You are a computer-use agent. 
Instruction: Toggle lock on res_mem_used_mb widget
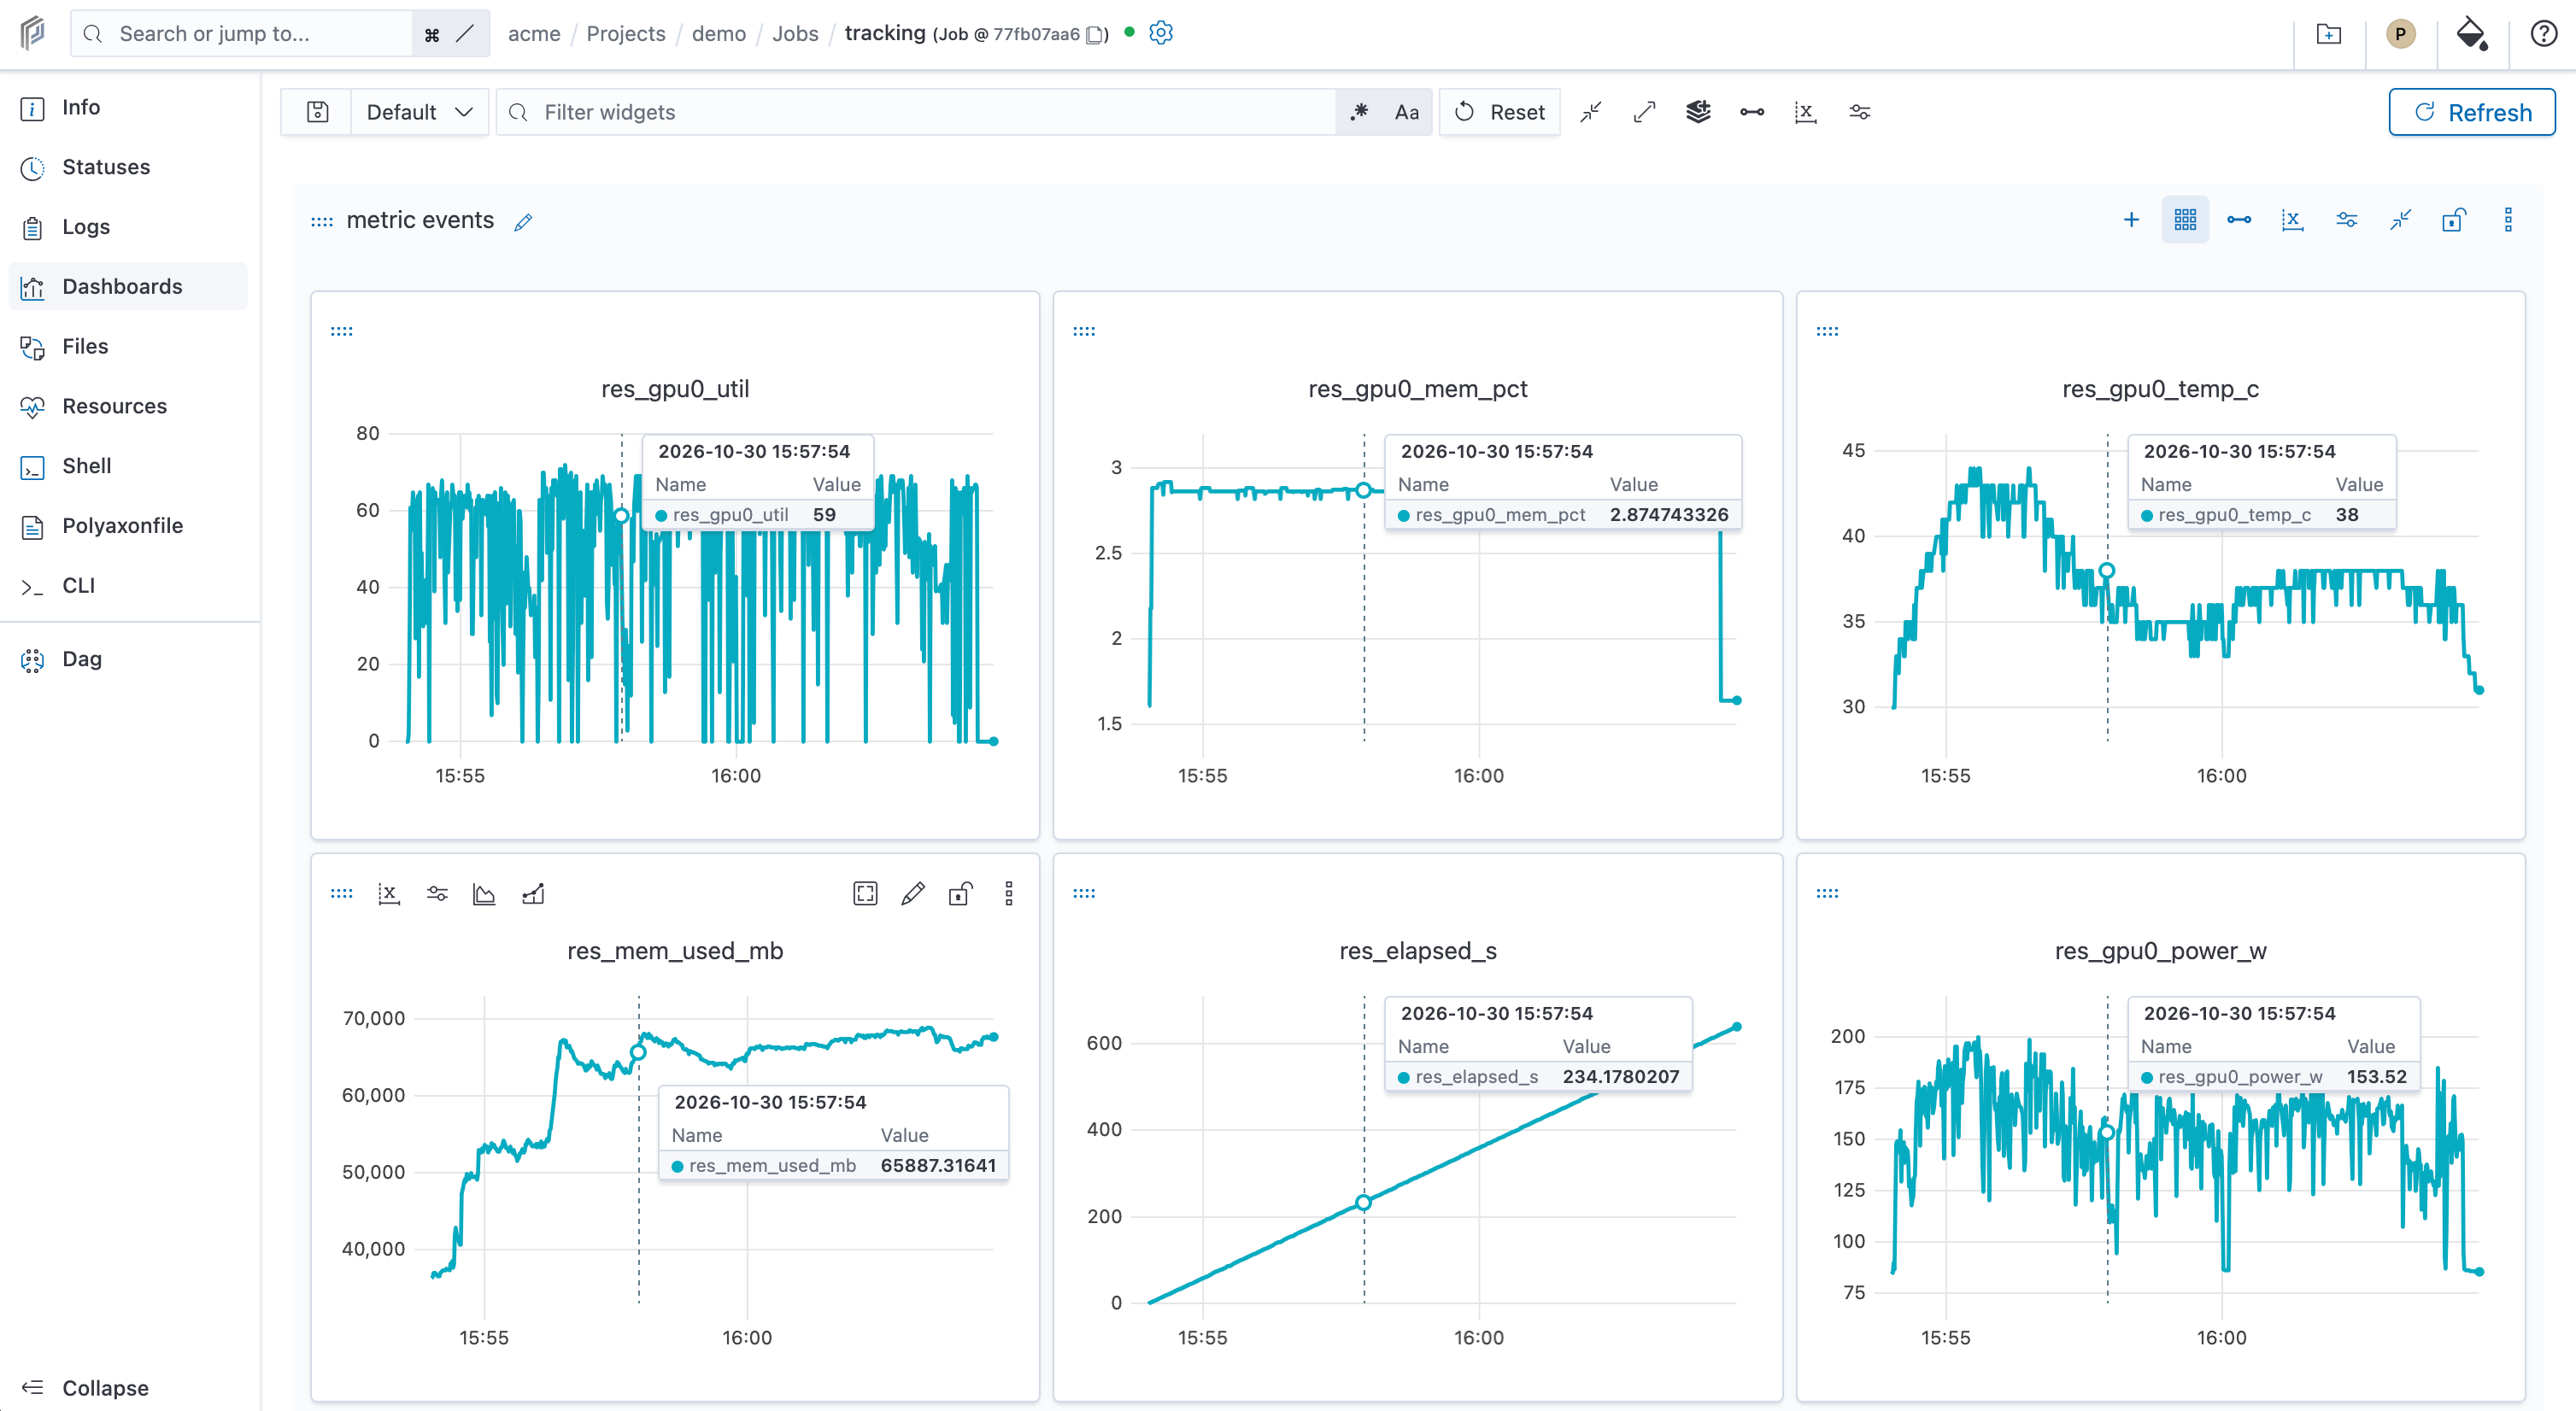point(961,894)
